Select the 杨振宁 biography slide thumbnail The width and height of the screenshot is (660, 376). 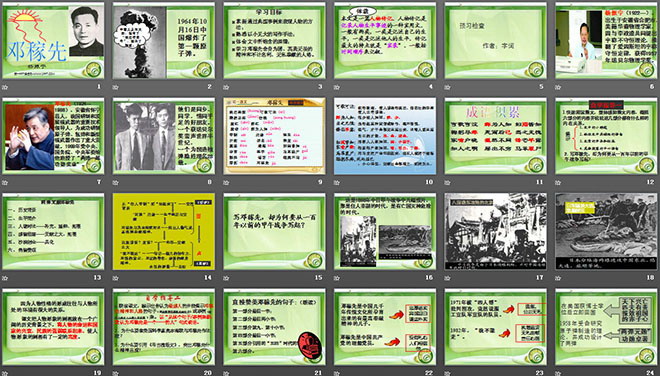click(607, 40)
